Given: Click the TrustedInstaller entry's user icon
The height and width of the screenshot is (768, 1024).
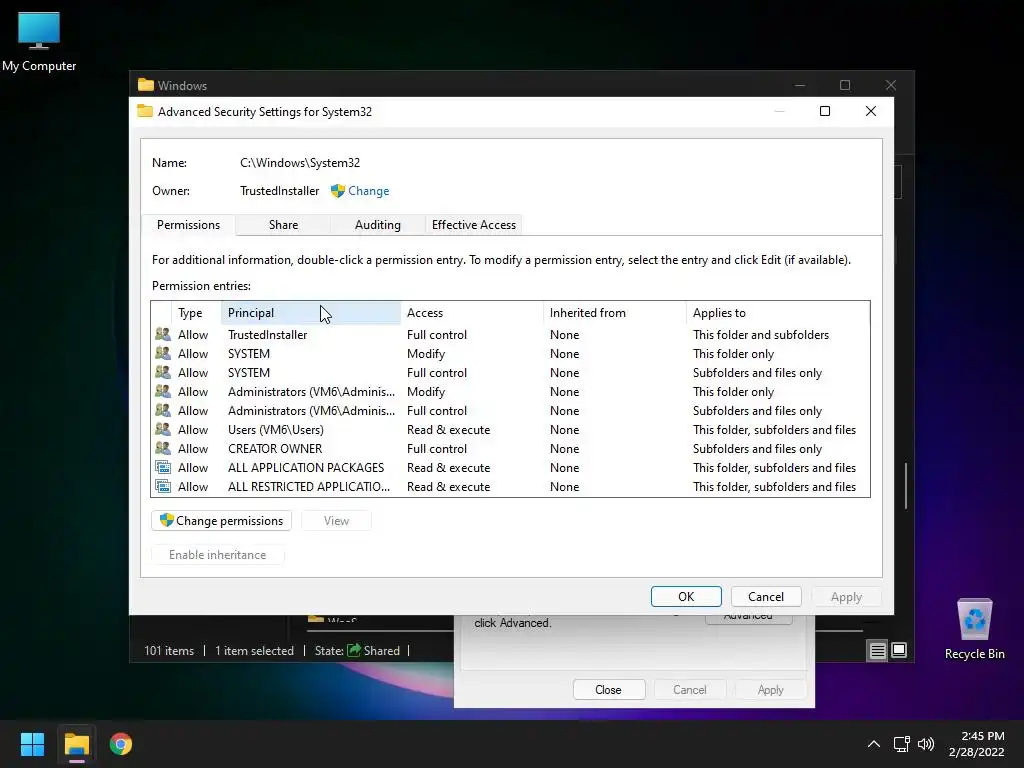Looking at the screenshot, I should click(x=163, y=334).
